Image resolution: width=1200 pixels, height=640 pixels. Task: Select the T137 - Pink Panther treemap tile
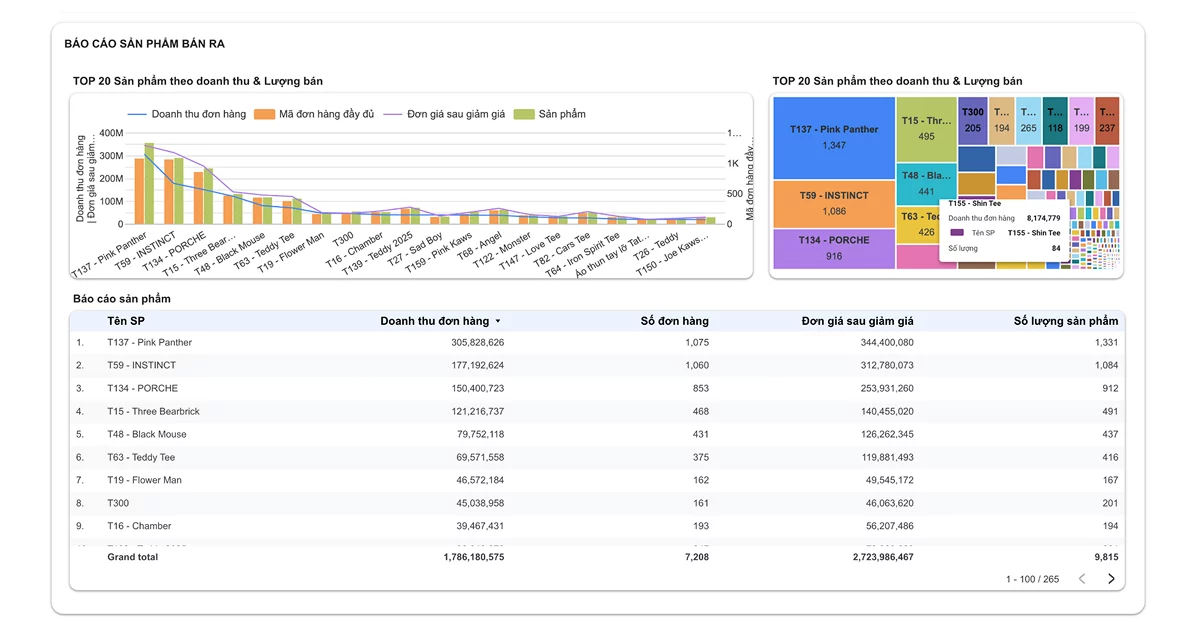(x=834, y=138)
